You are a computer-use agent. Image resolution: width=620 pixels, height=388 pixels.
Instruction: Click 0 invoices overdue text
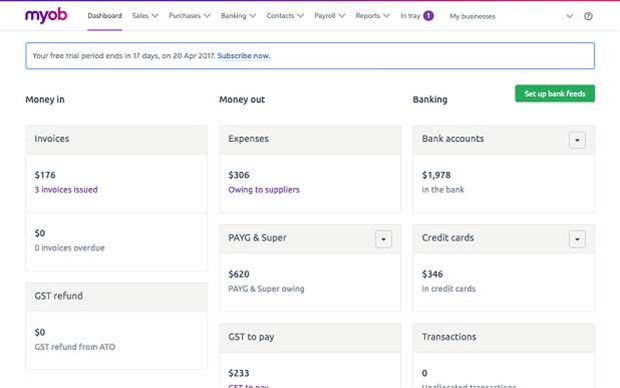[70, 248]
